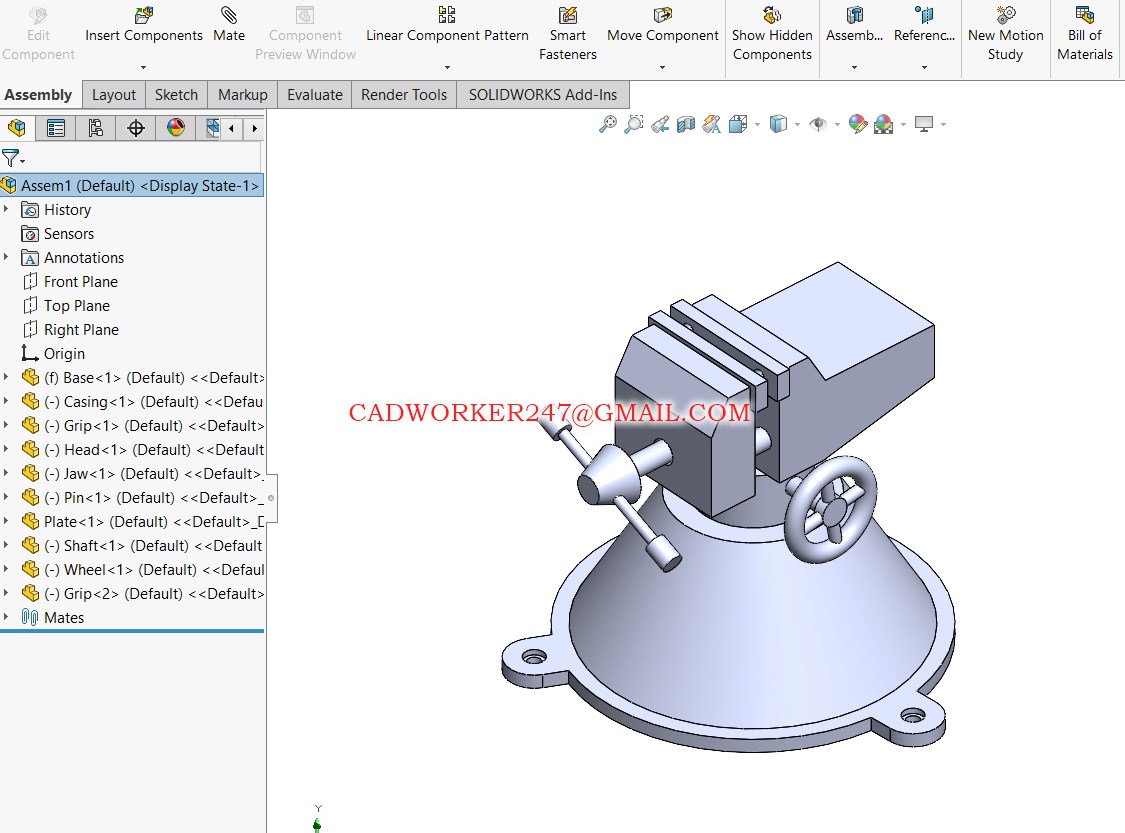Toggle the Section View icon
The width and height of the screenshot is (1125, 833).
click(x=686, y=124)
